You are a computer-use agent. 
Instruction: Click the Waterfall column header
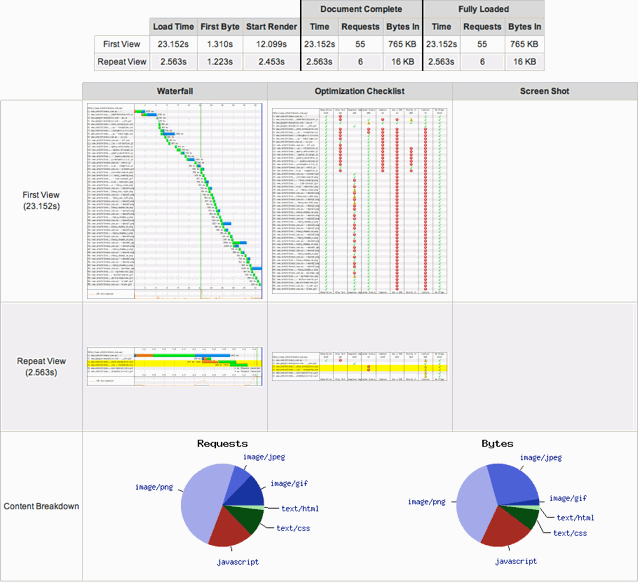(x=174, y=91)
